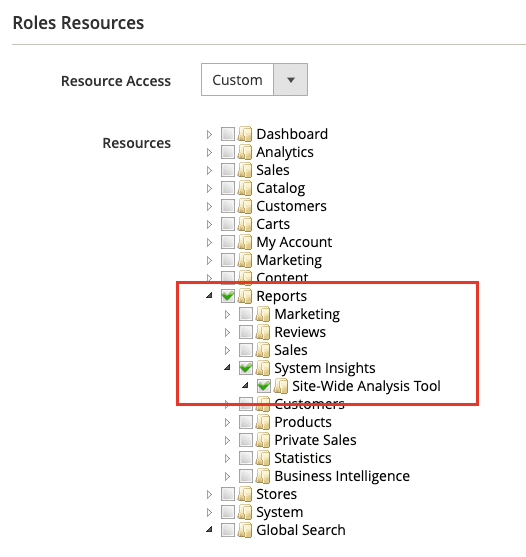Screen dimensions: 526x557
Task: Tick the Products checkbox
Action: [x=246, y=422]
